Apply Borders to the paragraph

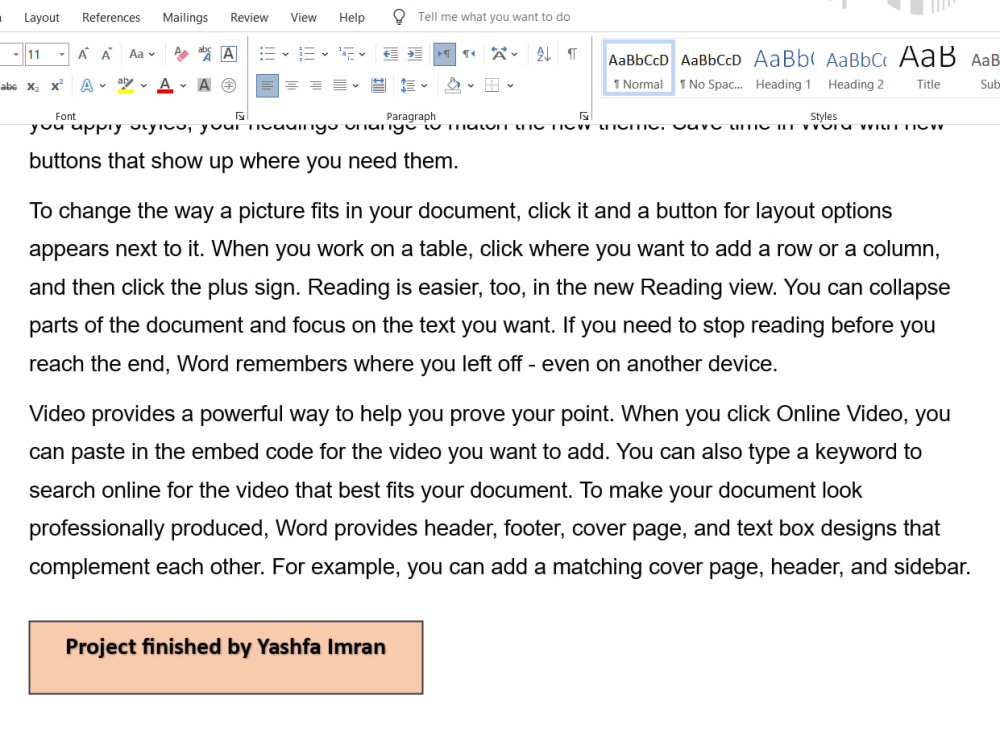[492, 85]
